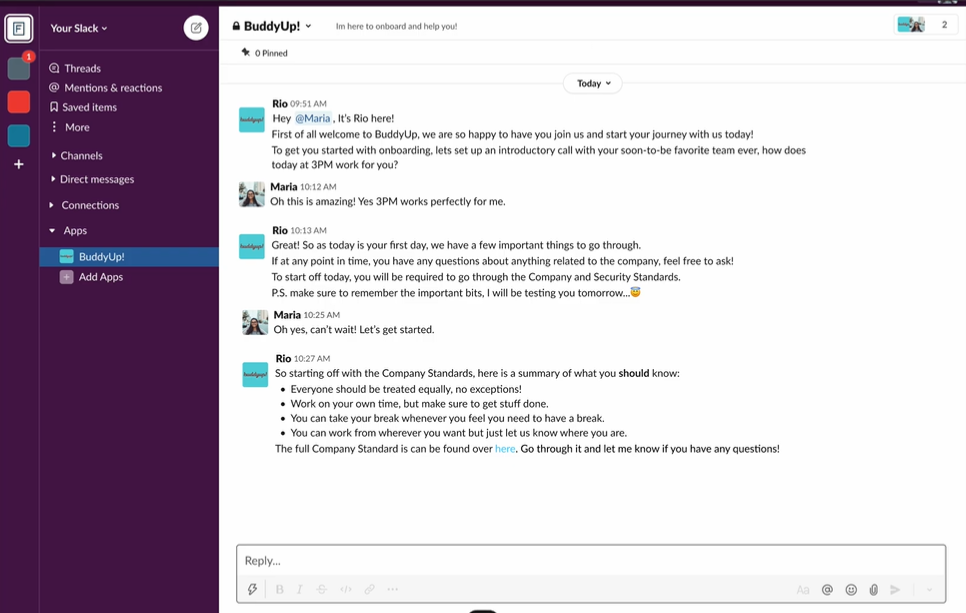Click Rio's avatar on 10:13 AM message

[x=252, y=246]
